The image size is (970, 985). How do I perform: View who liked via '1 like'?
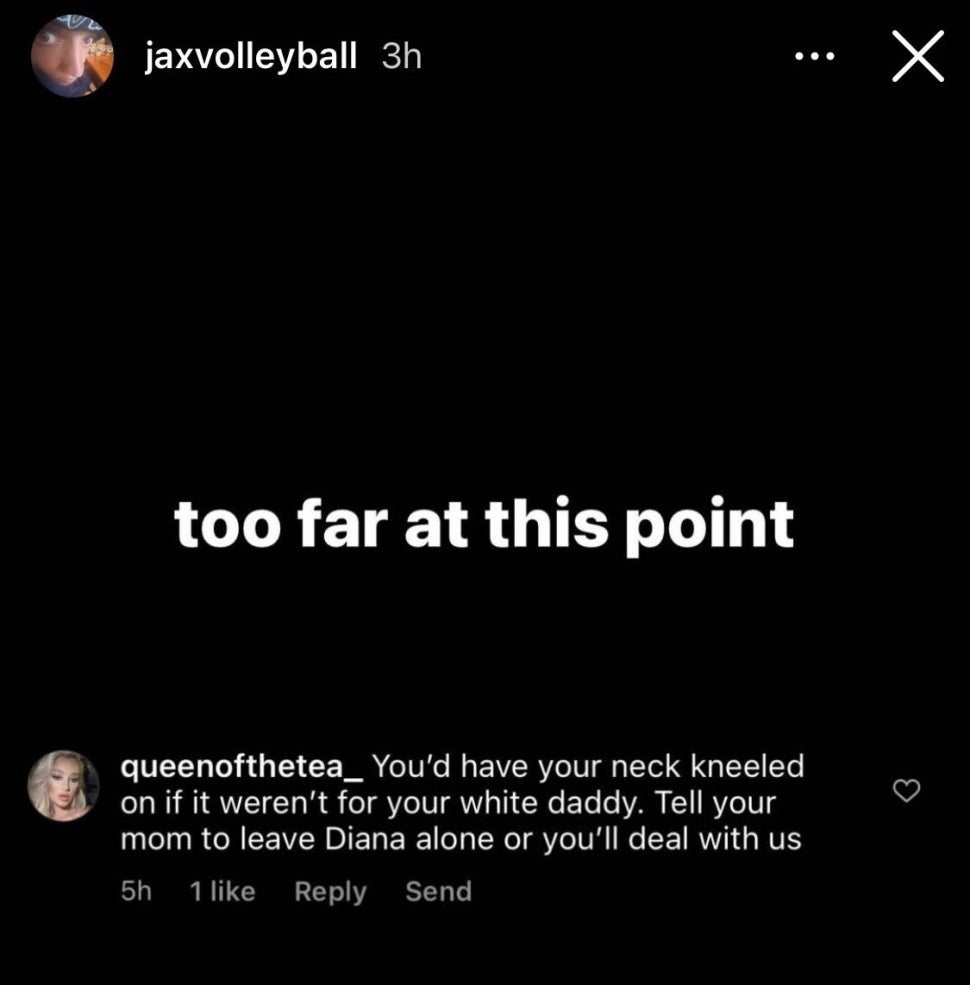pos(222,891)
